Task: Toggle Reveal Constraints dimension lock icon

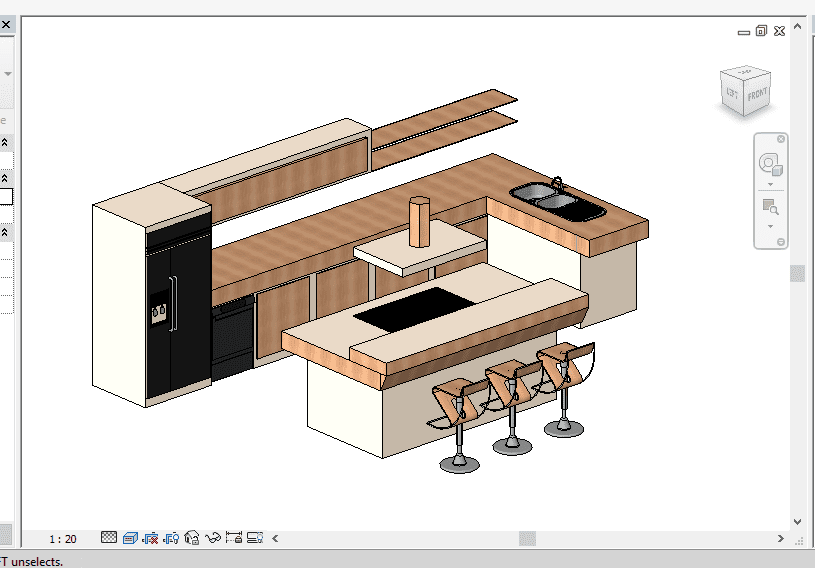Action: (x=234, y=537)
